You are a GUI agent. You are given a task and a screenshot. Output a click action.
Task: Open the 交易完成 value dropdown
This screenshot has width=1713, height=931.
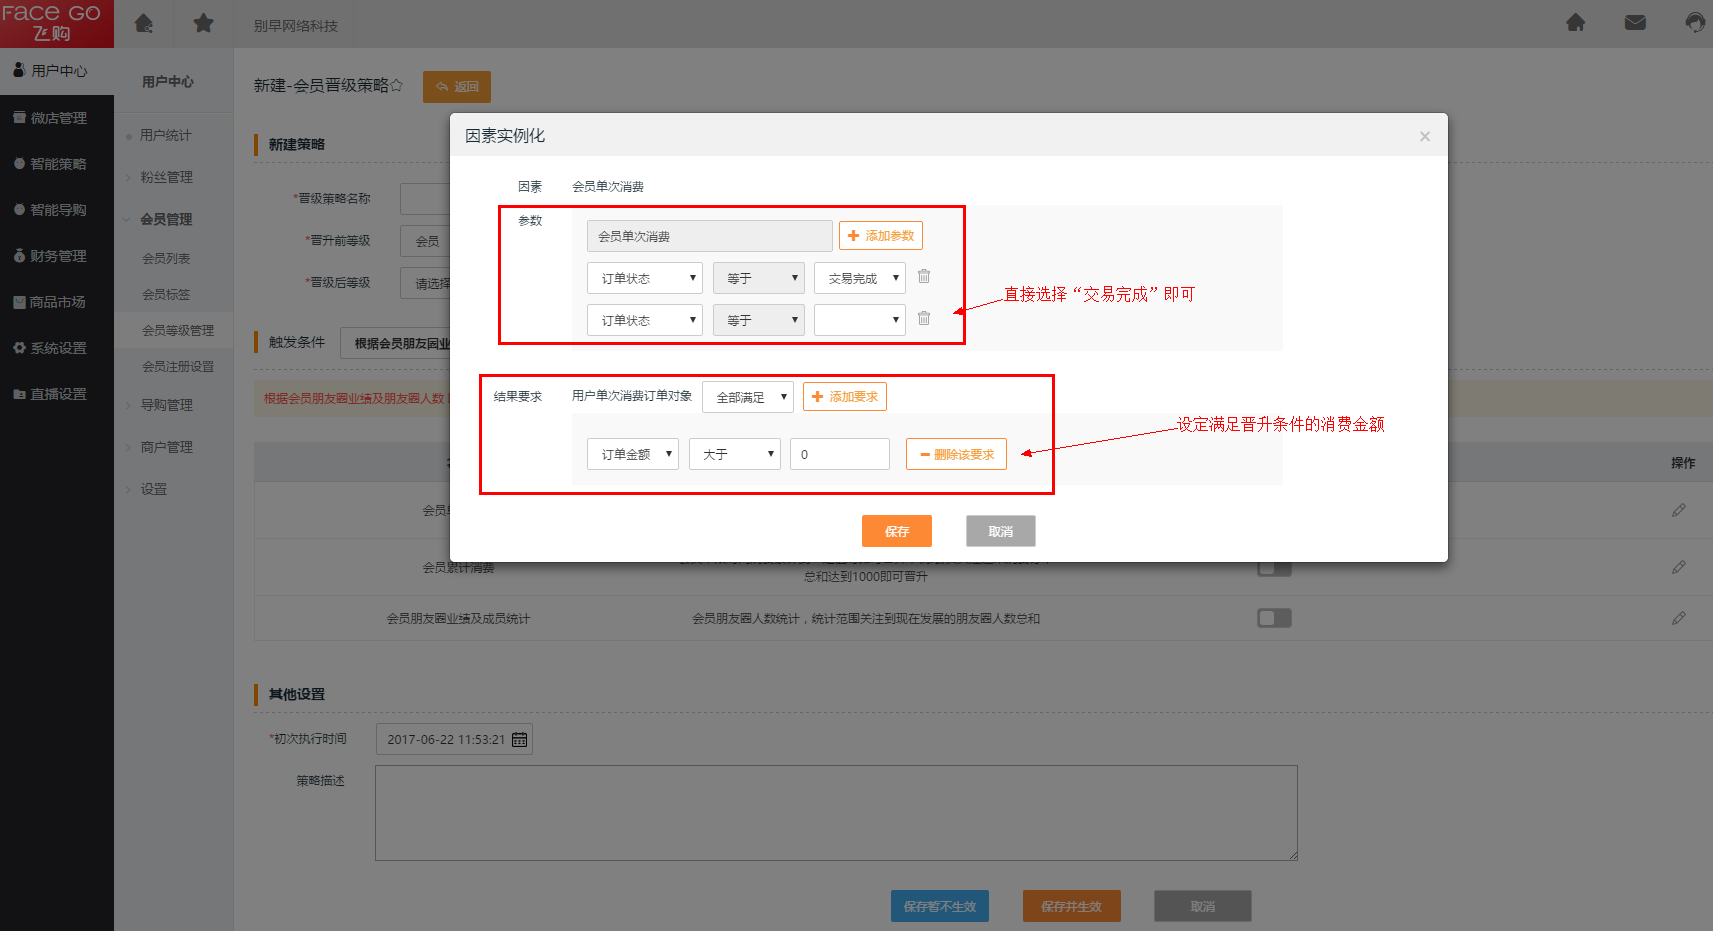click(859, 278)
